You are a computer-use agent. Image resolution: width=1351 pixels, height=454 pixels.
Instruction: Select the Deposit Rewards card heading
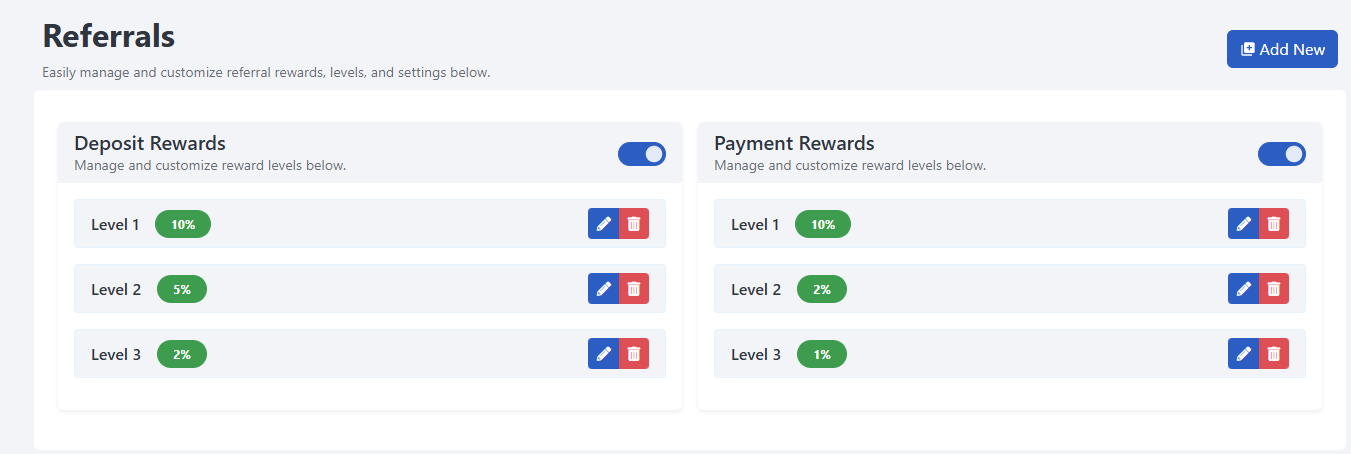[x=150, y=143]
